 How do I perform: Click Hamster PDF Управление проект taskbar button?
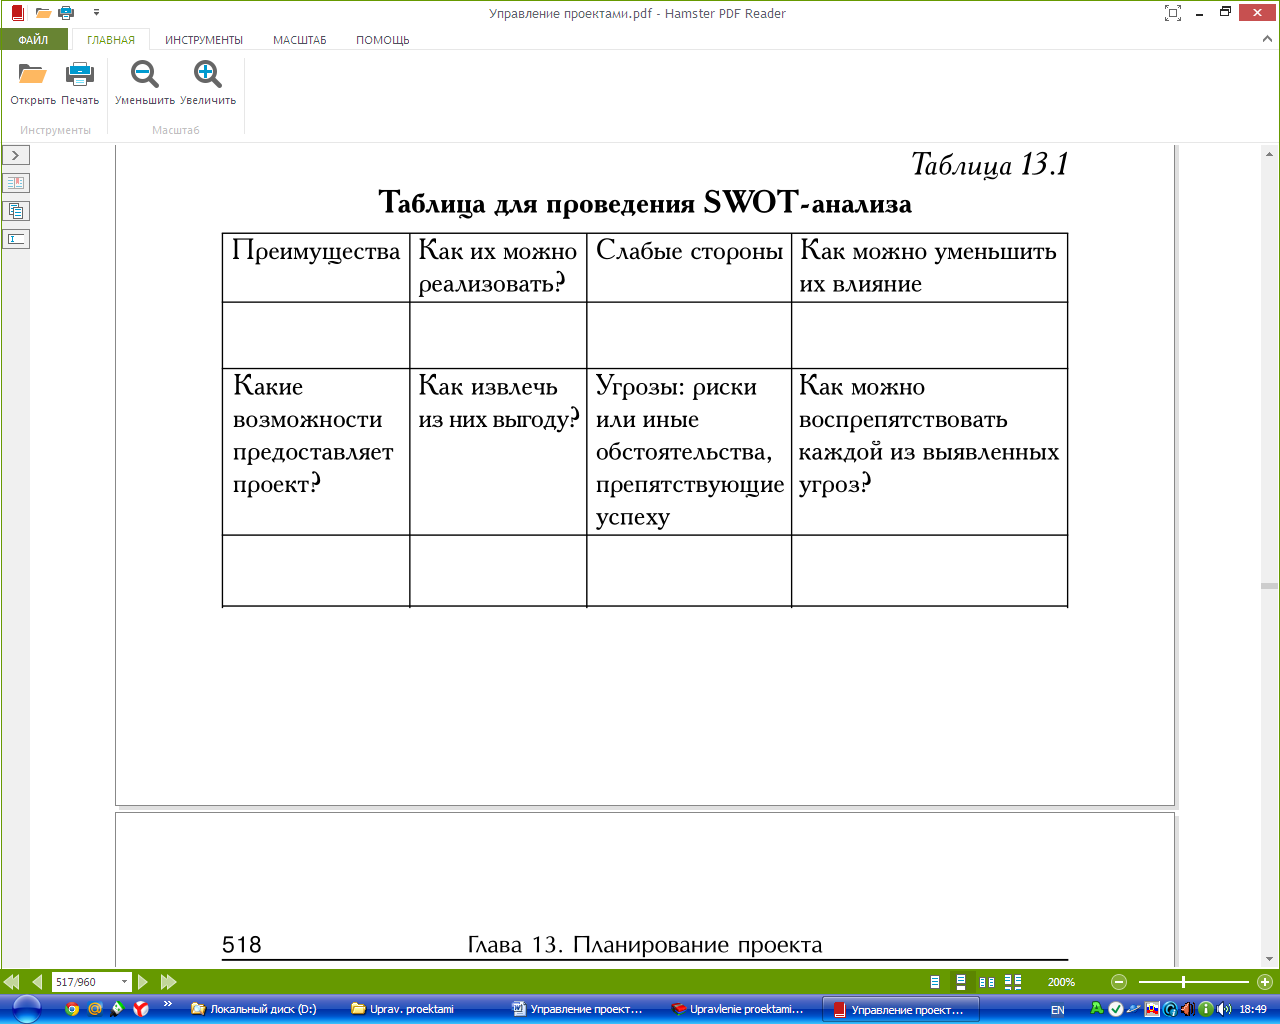tap(901, 1009)
